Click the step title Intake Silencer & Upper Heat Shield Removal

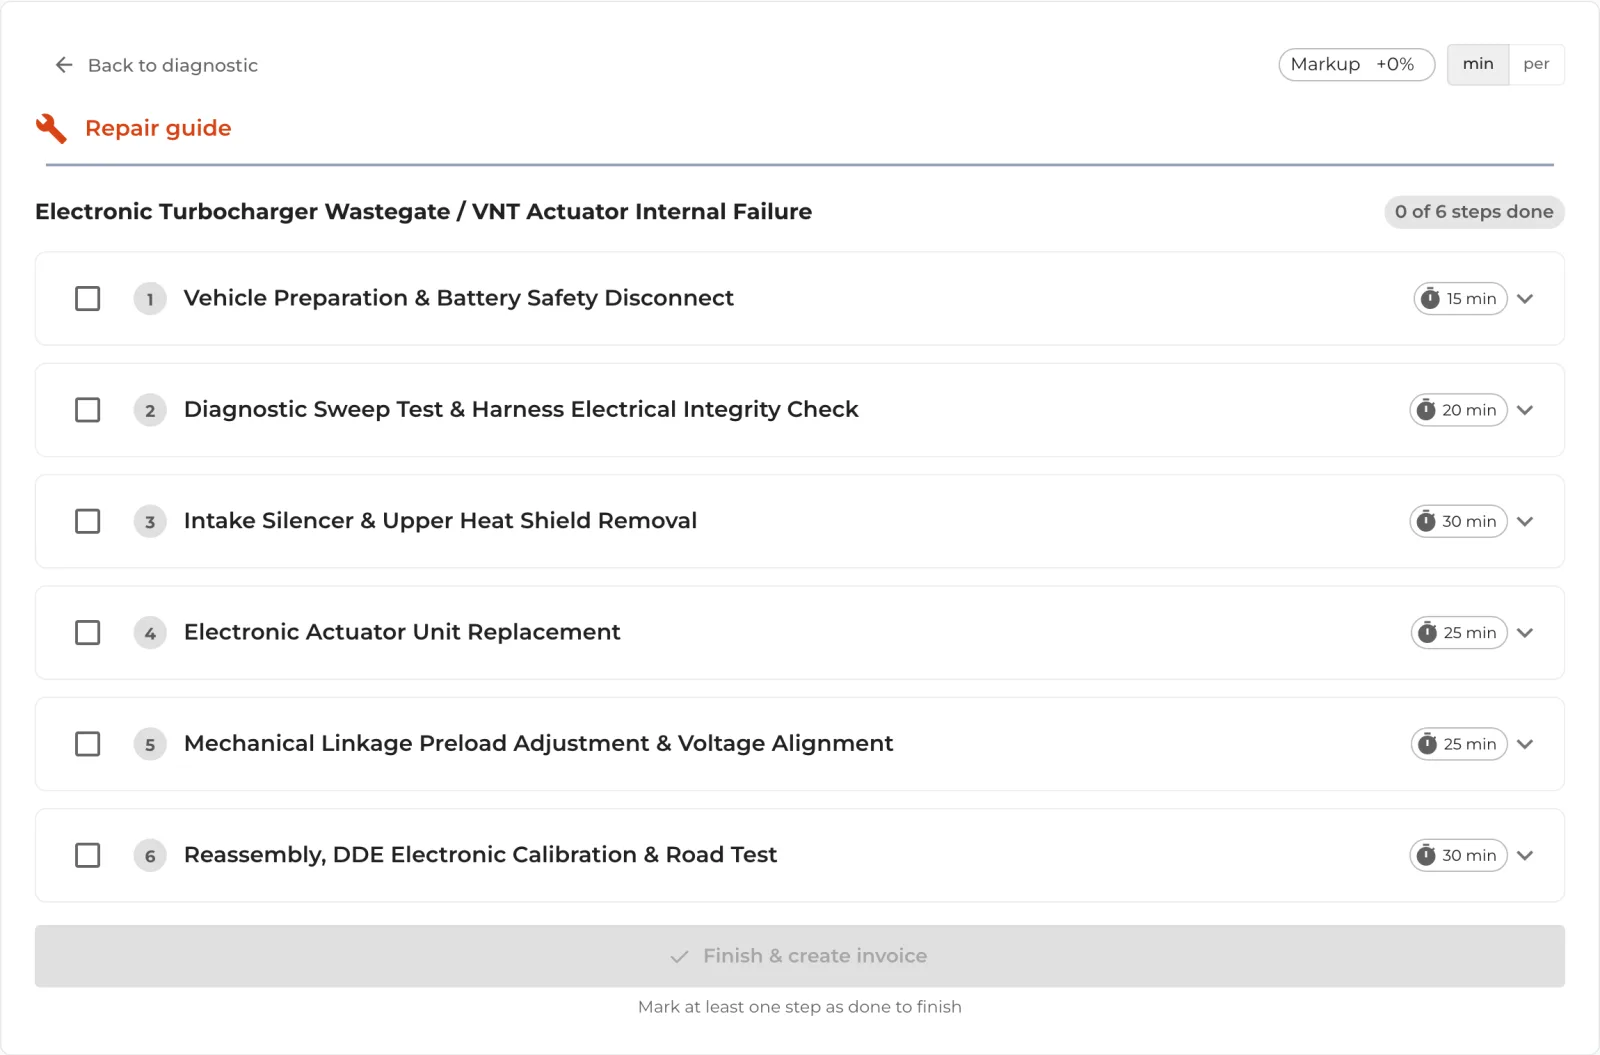click(440, 521)
